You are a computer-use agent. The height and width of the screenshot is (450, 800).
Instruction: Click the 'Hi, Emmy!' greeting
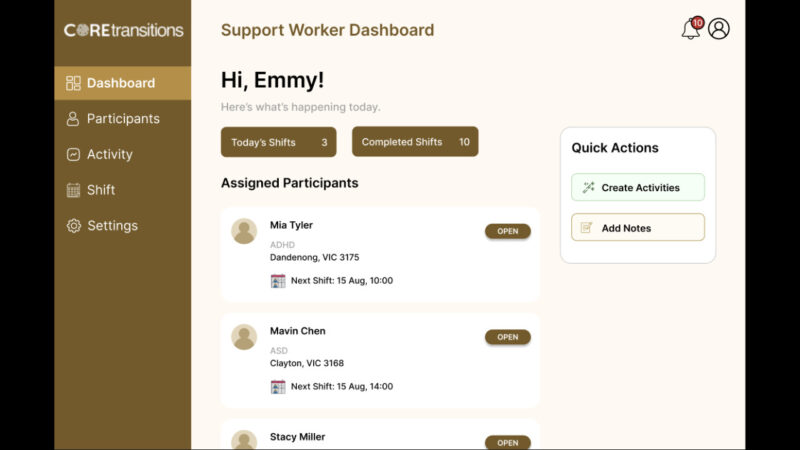tap(272, 80)
